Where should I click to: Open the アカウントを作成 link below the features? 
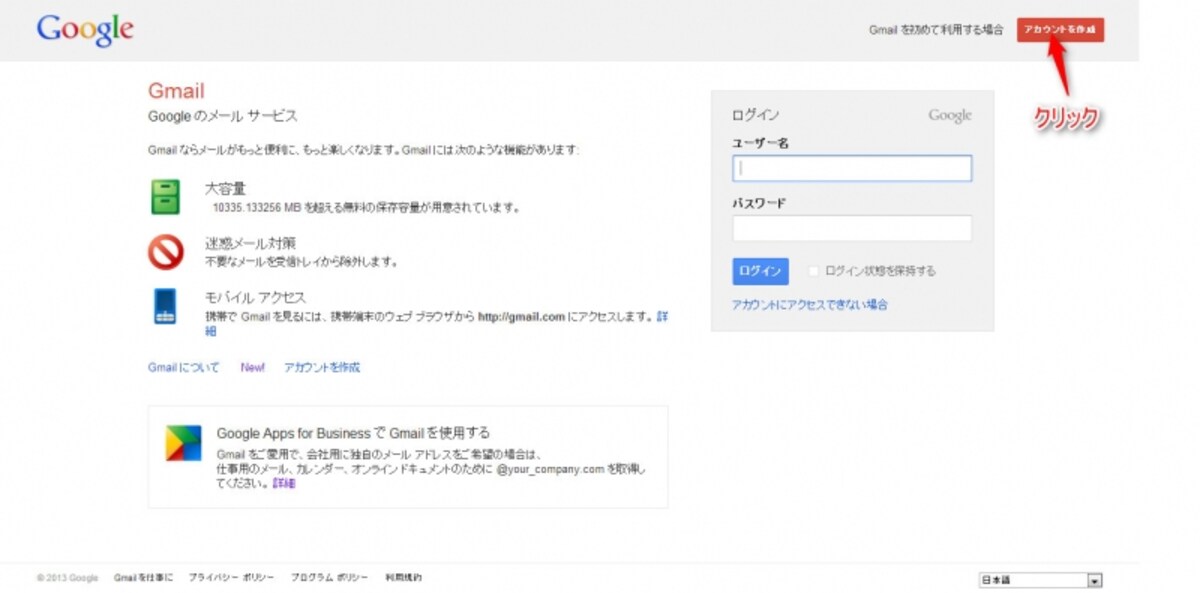[322, 368]
